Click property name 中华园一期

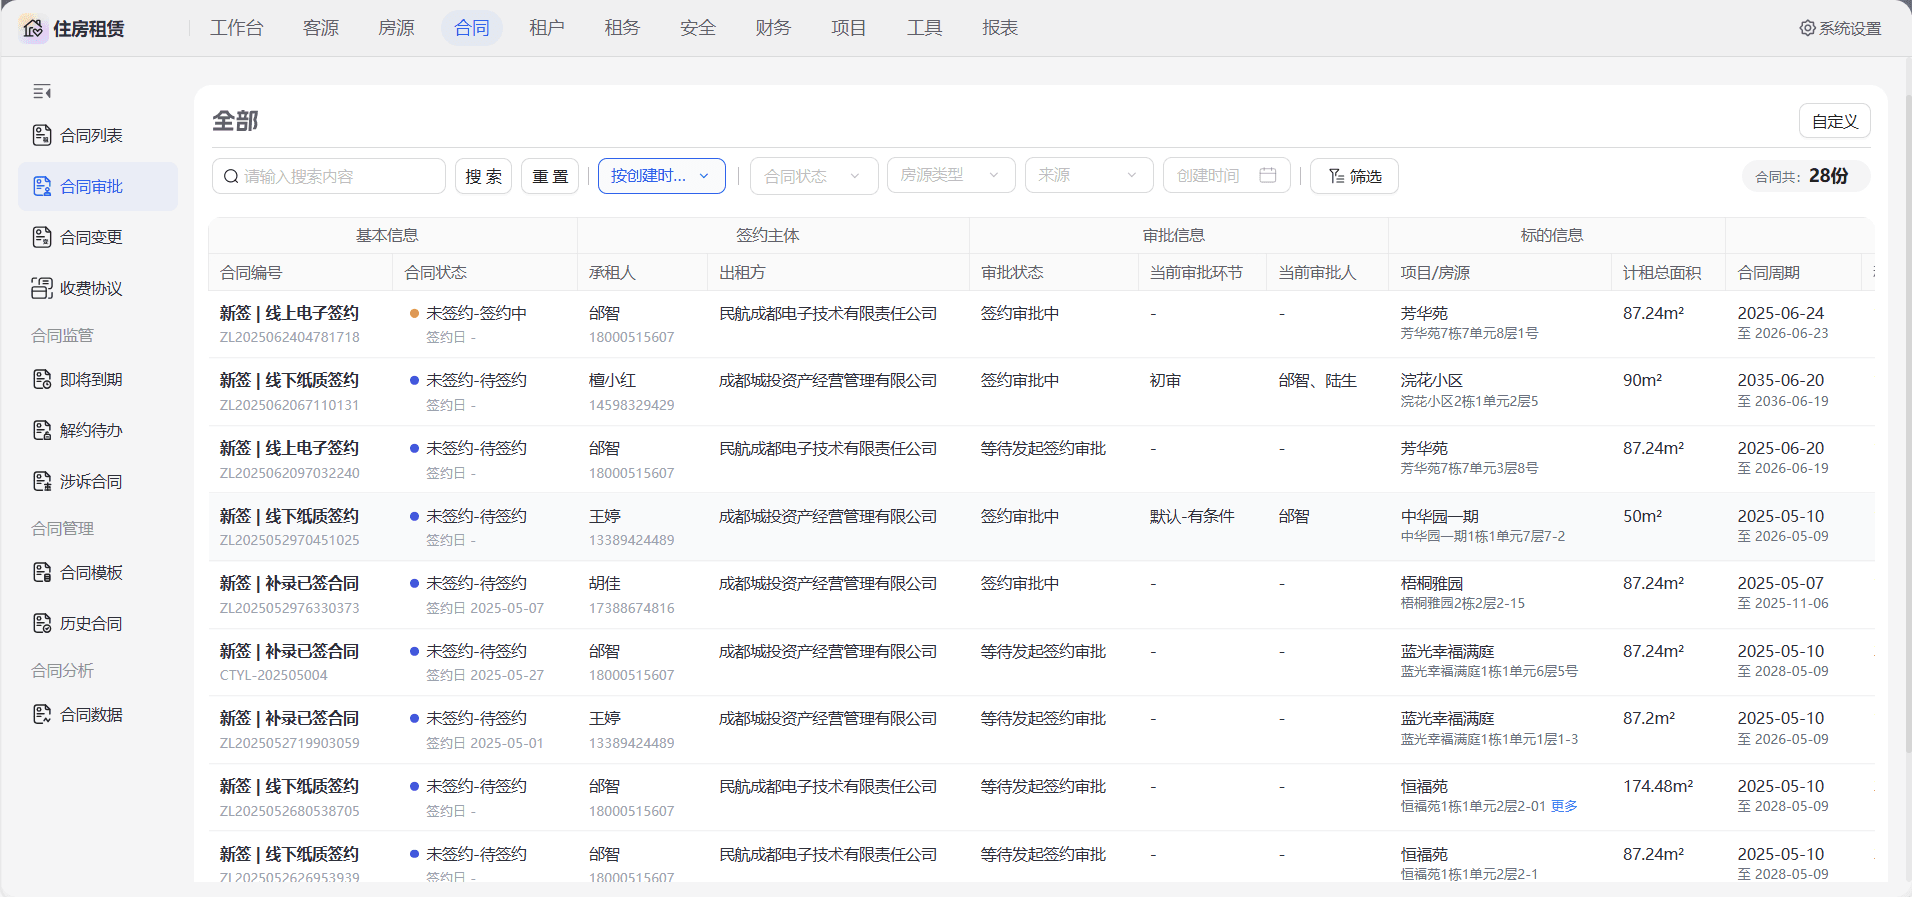[x=1439, y=516]
